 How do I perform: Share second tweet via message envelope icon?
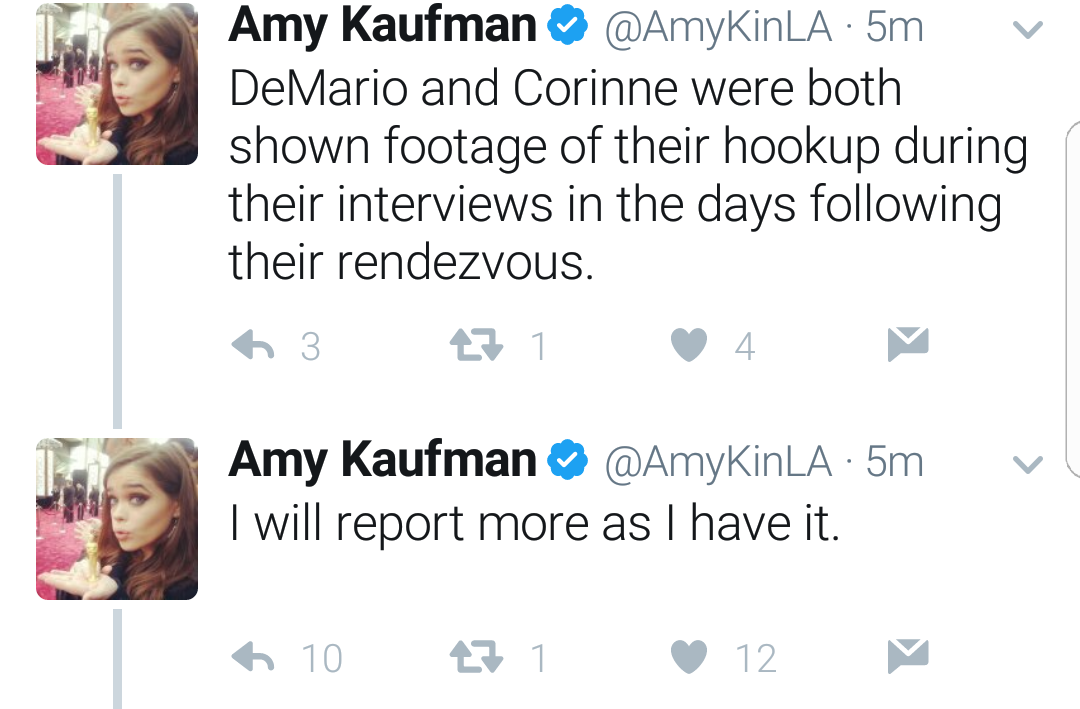(x=908, y=655)
